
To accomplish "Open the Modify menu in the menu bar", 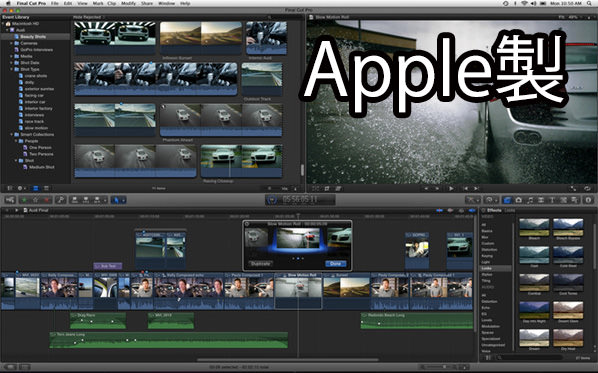I will [128, 3].
